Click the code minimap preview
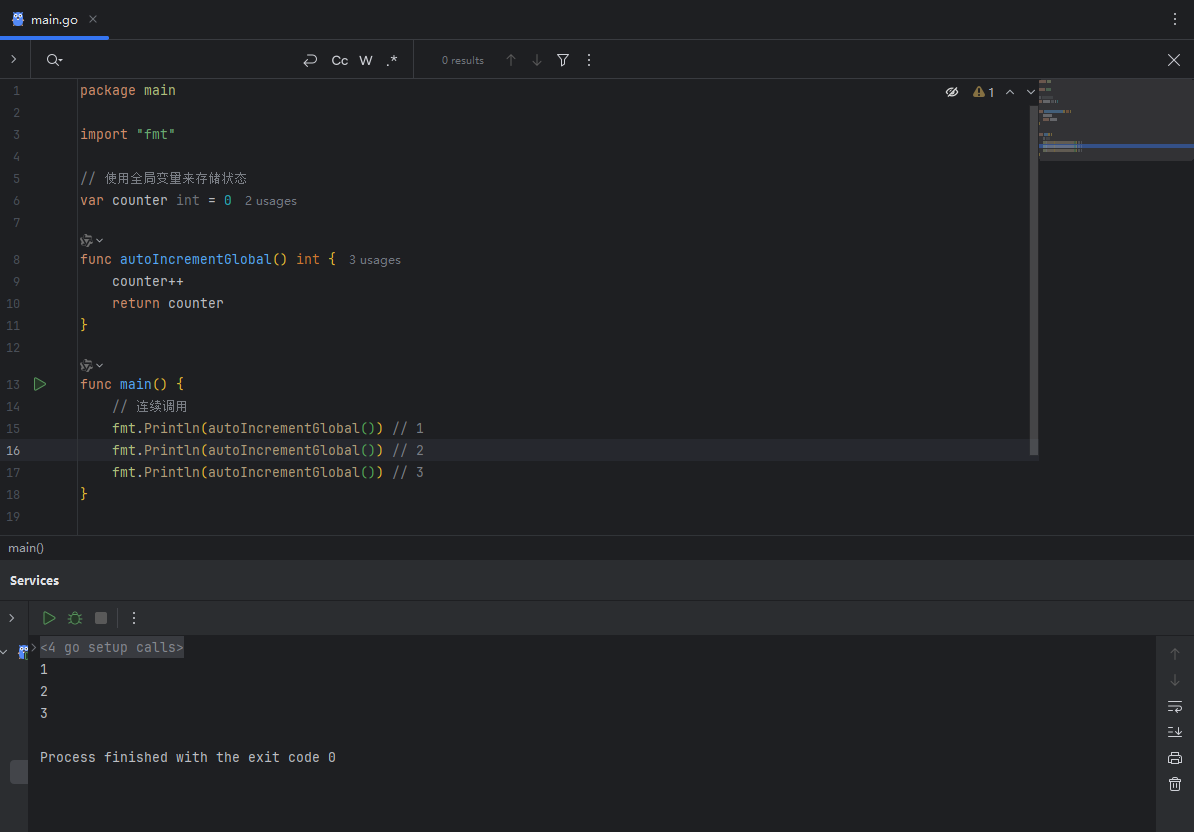The height and width of the screenshot is (832, 1194). click(1116, 120)
